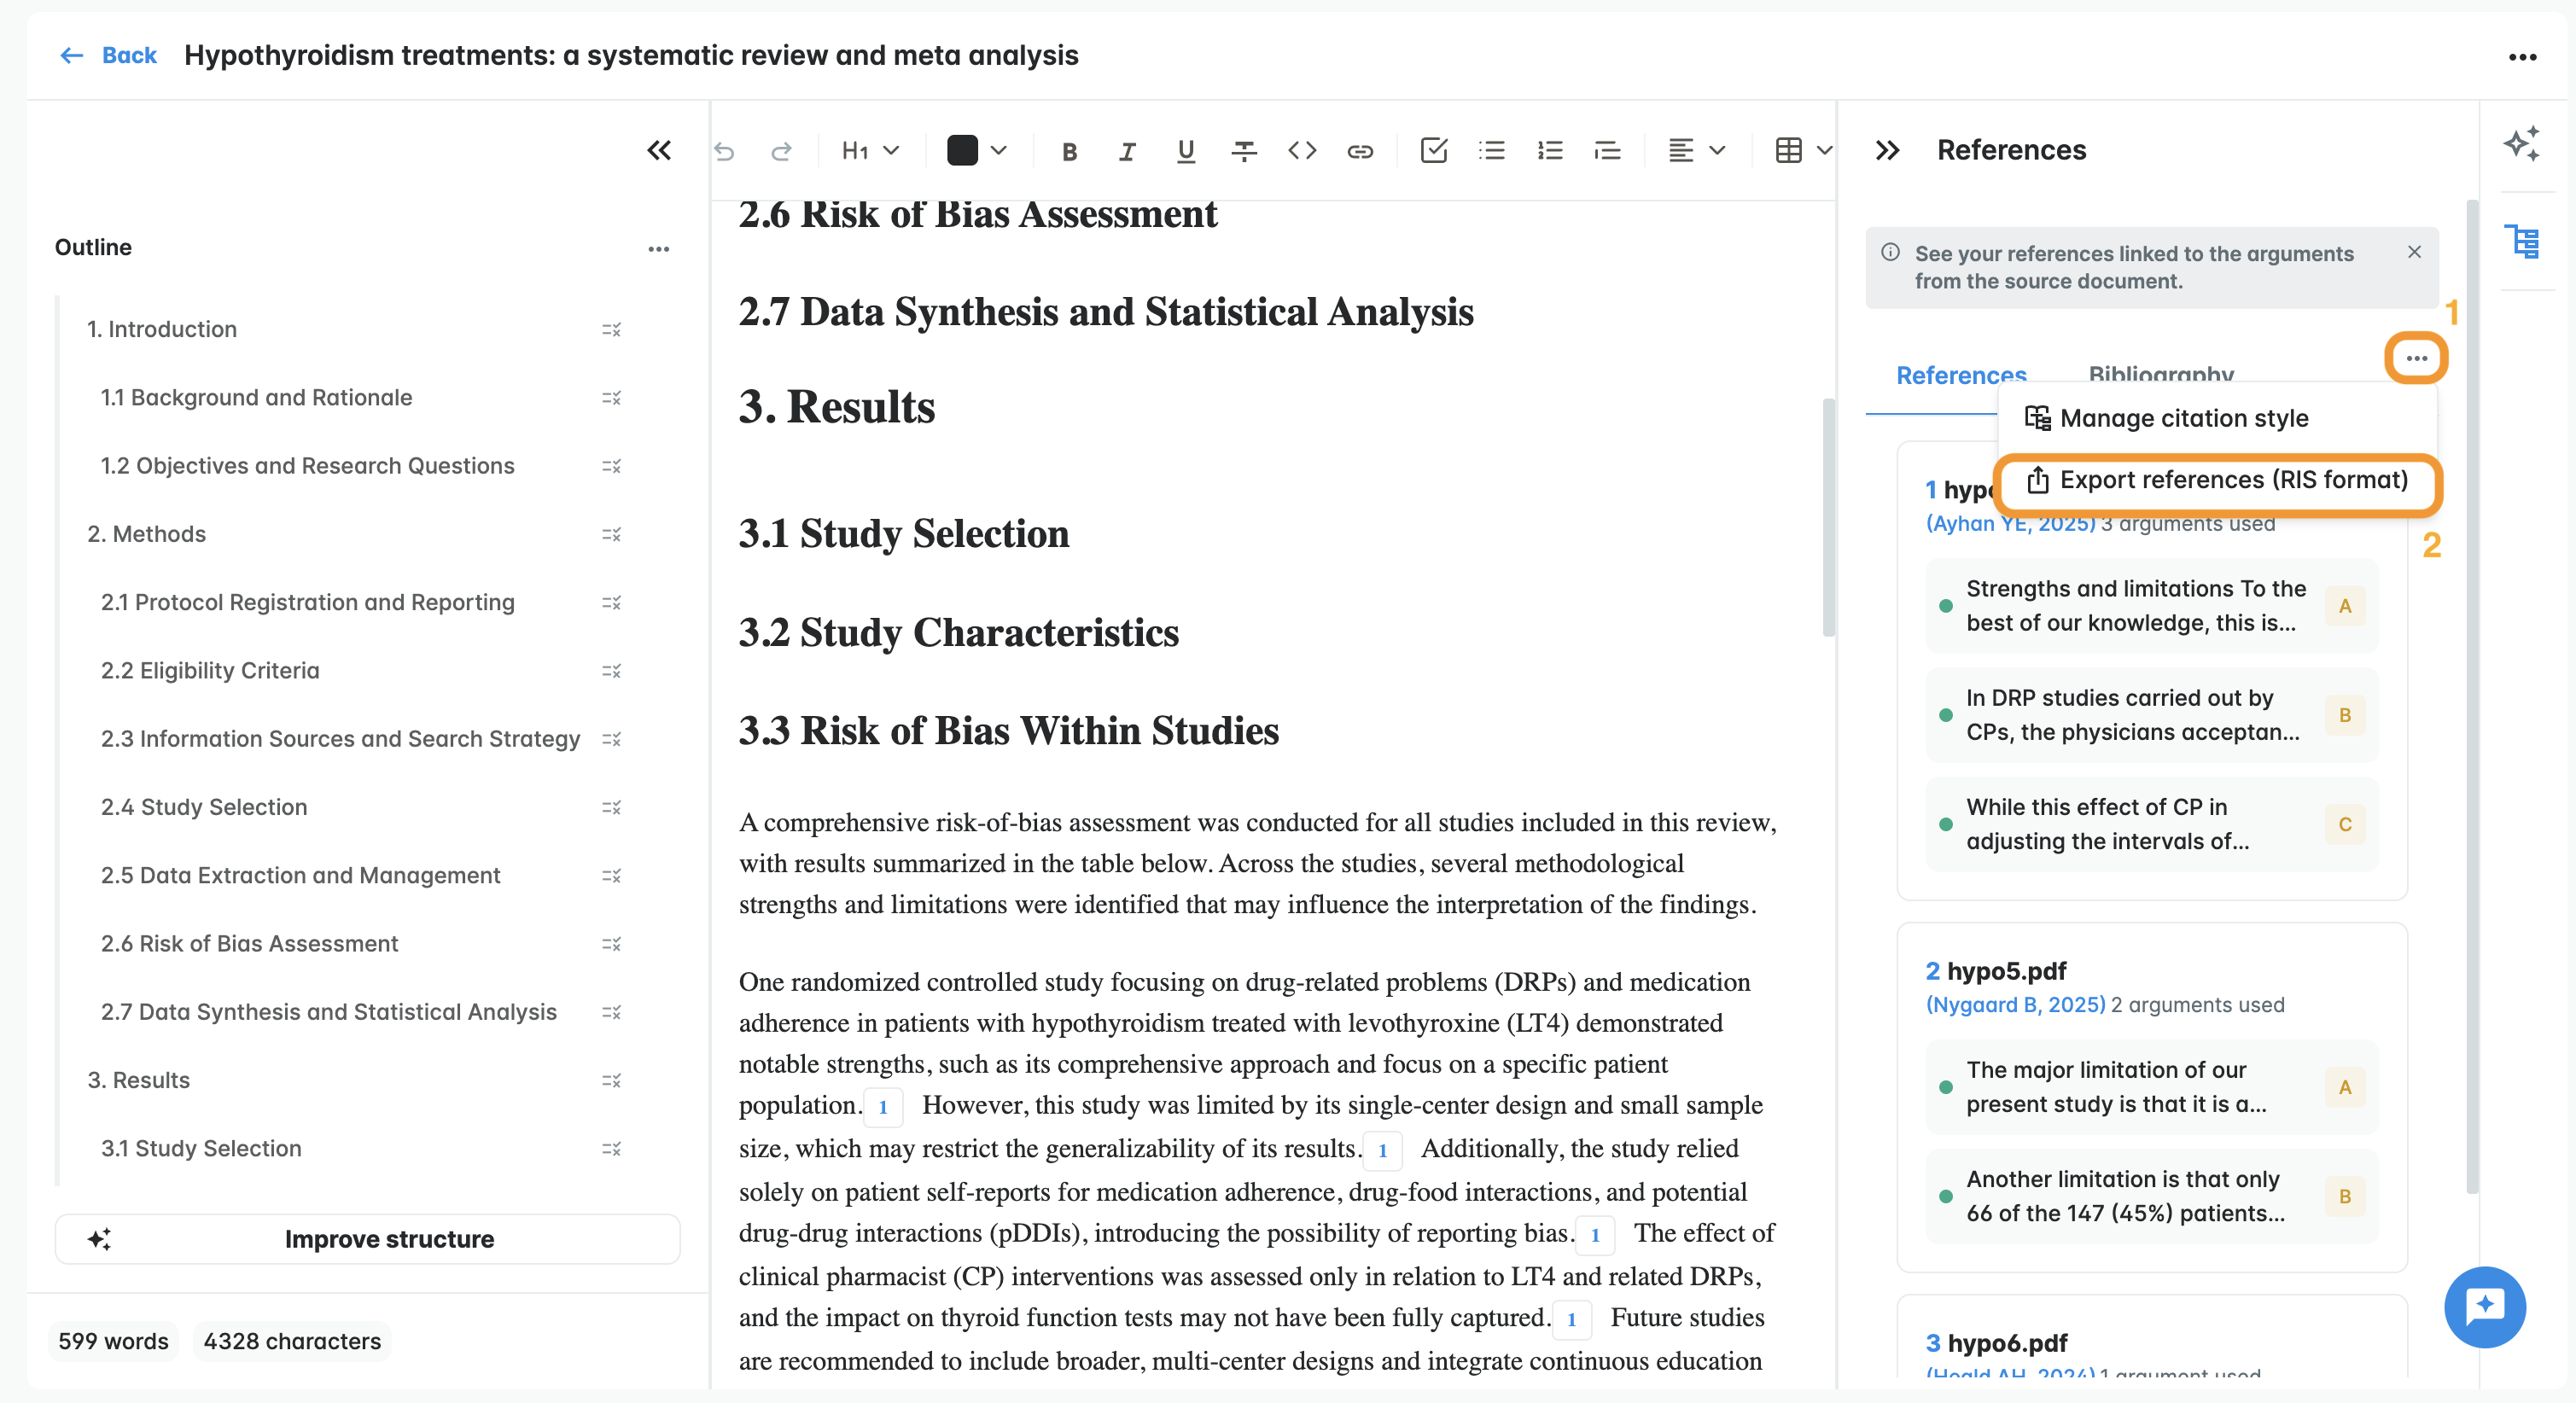Open the chat support bubble
Screen dimensions: 2576x1403
coord(2484,1306)
